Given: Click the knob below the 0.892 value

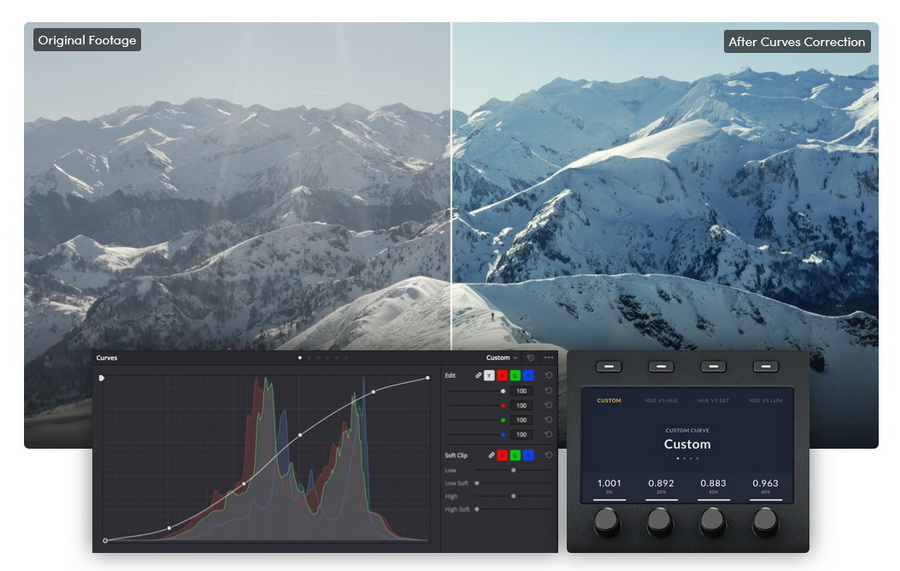Looking at the screenshot, I should point(660,521).
